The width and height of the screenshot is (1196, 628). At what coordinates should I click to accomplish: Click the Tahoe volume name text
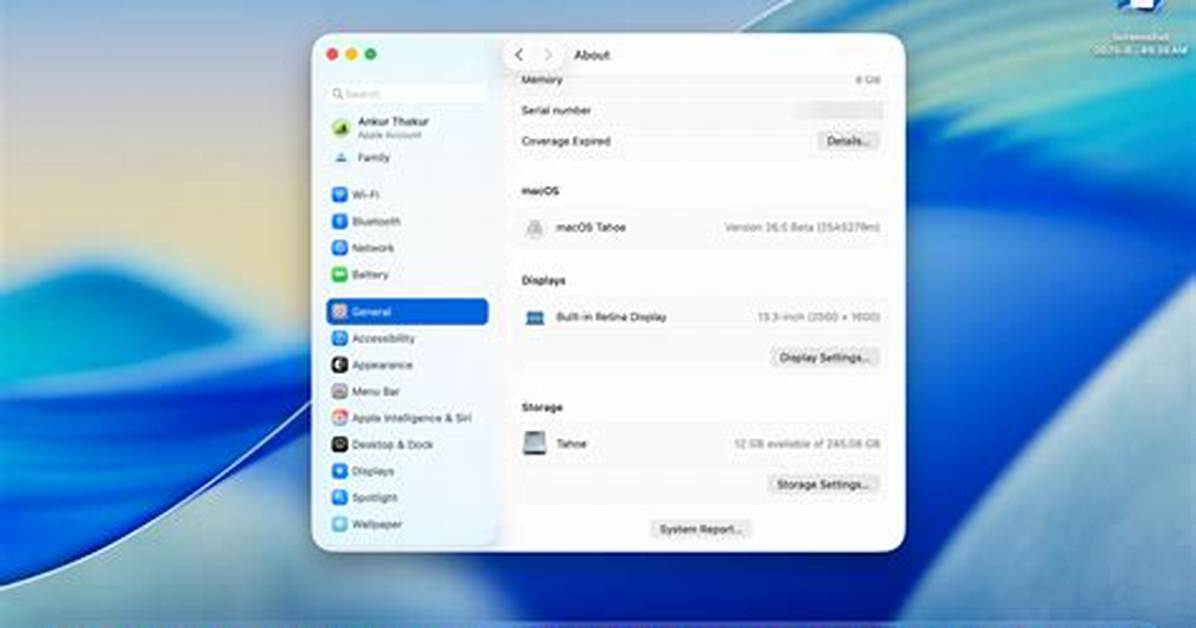click(x=571, y=443)
